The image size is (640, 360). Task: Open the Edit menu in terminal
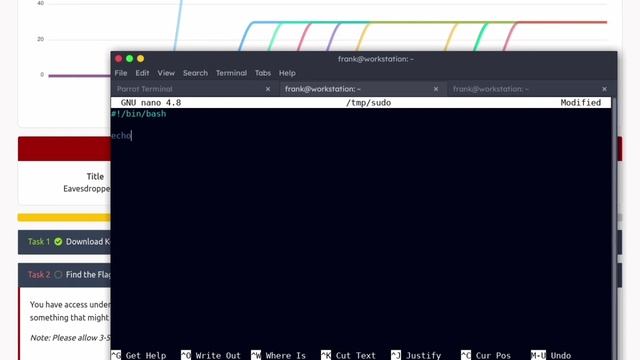point(142,73)
